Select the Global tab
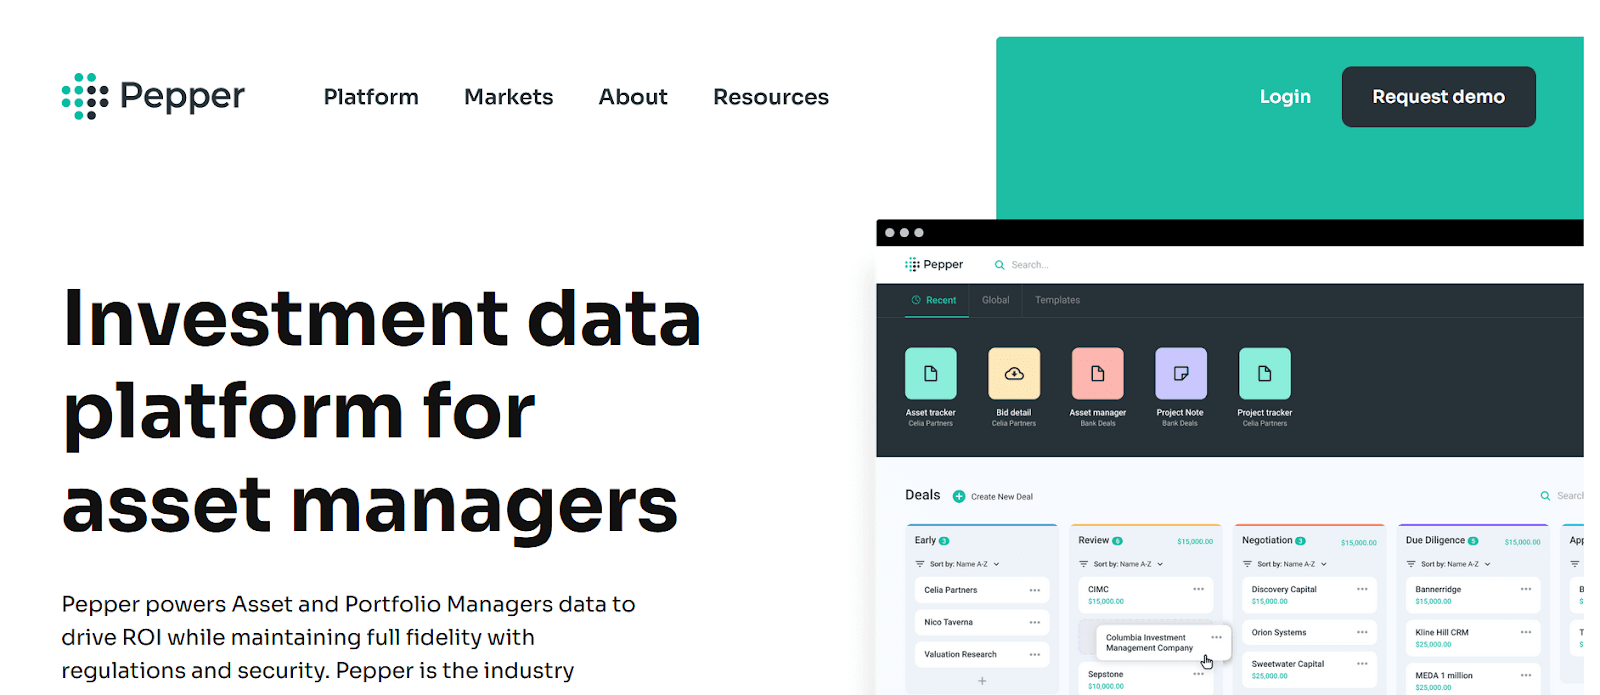This screenshot has width=1600, height=695. pyautogui.click(x=995, y=300)
